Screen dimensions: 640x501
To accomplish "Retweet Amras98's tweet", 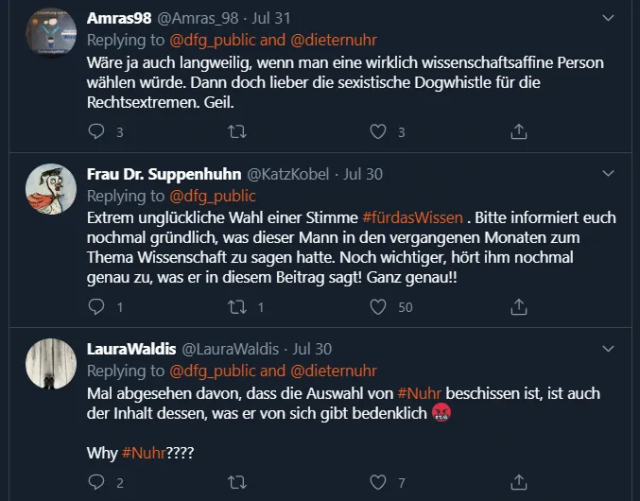I will click(238, 132).
